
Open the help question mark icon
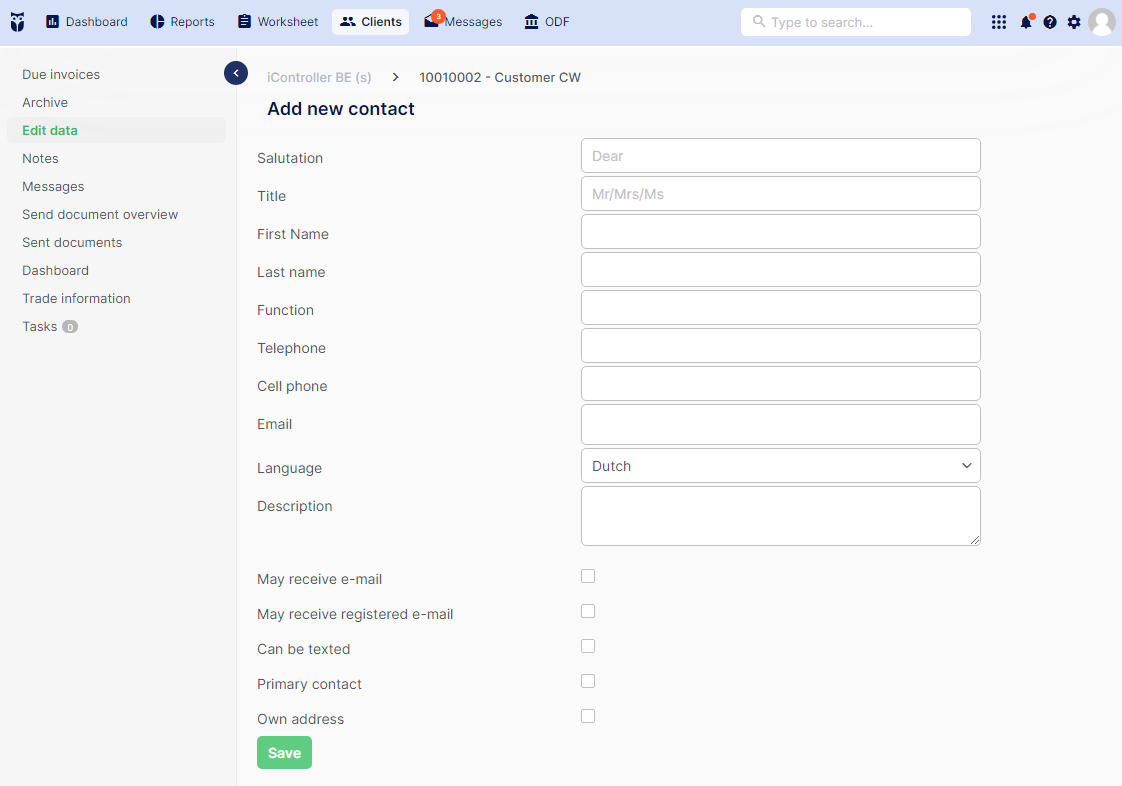pyautogui.click(x=1050, y=22)
